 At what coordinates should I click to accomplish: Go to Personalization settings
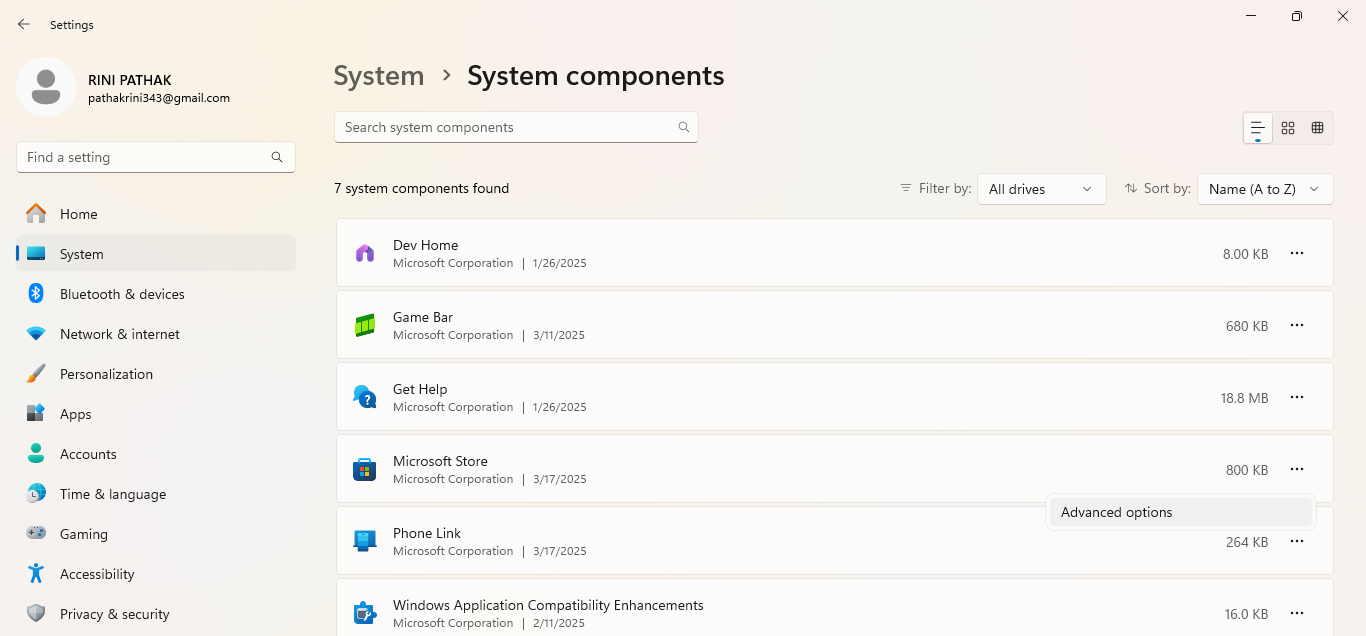106,374
